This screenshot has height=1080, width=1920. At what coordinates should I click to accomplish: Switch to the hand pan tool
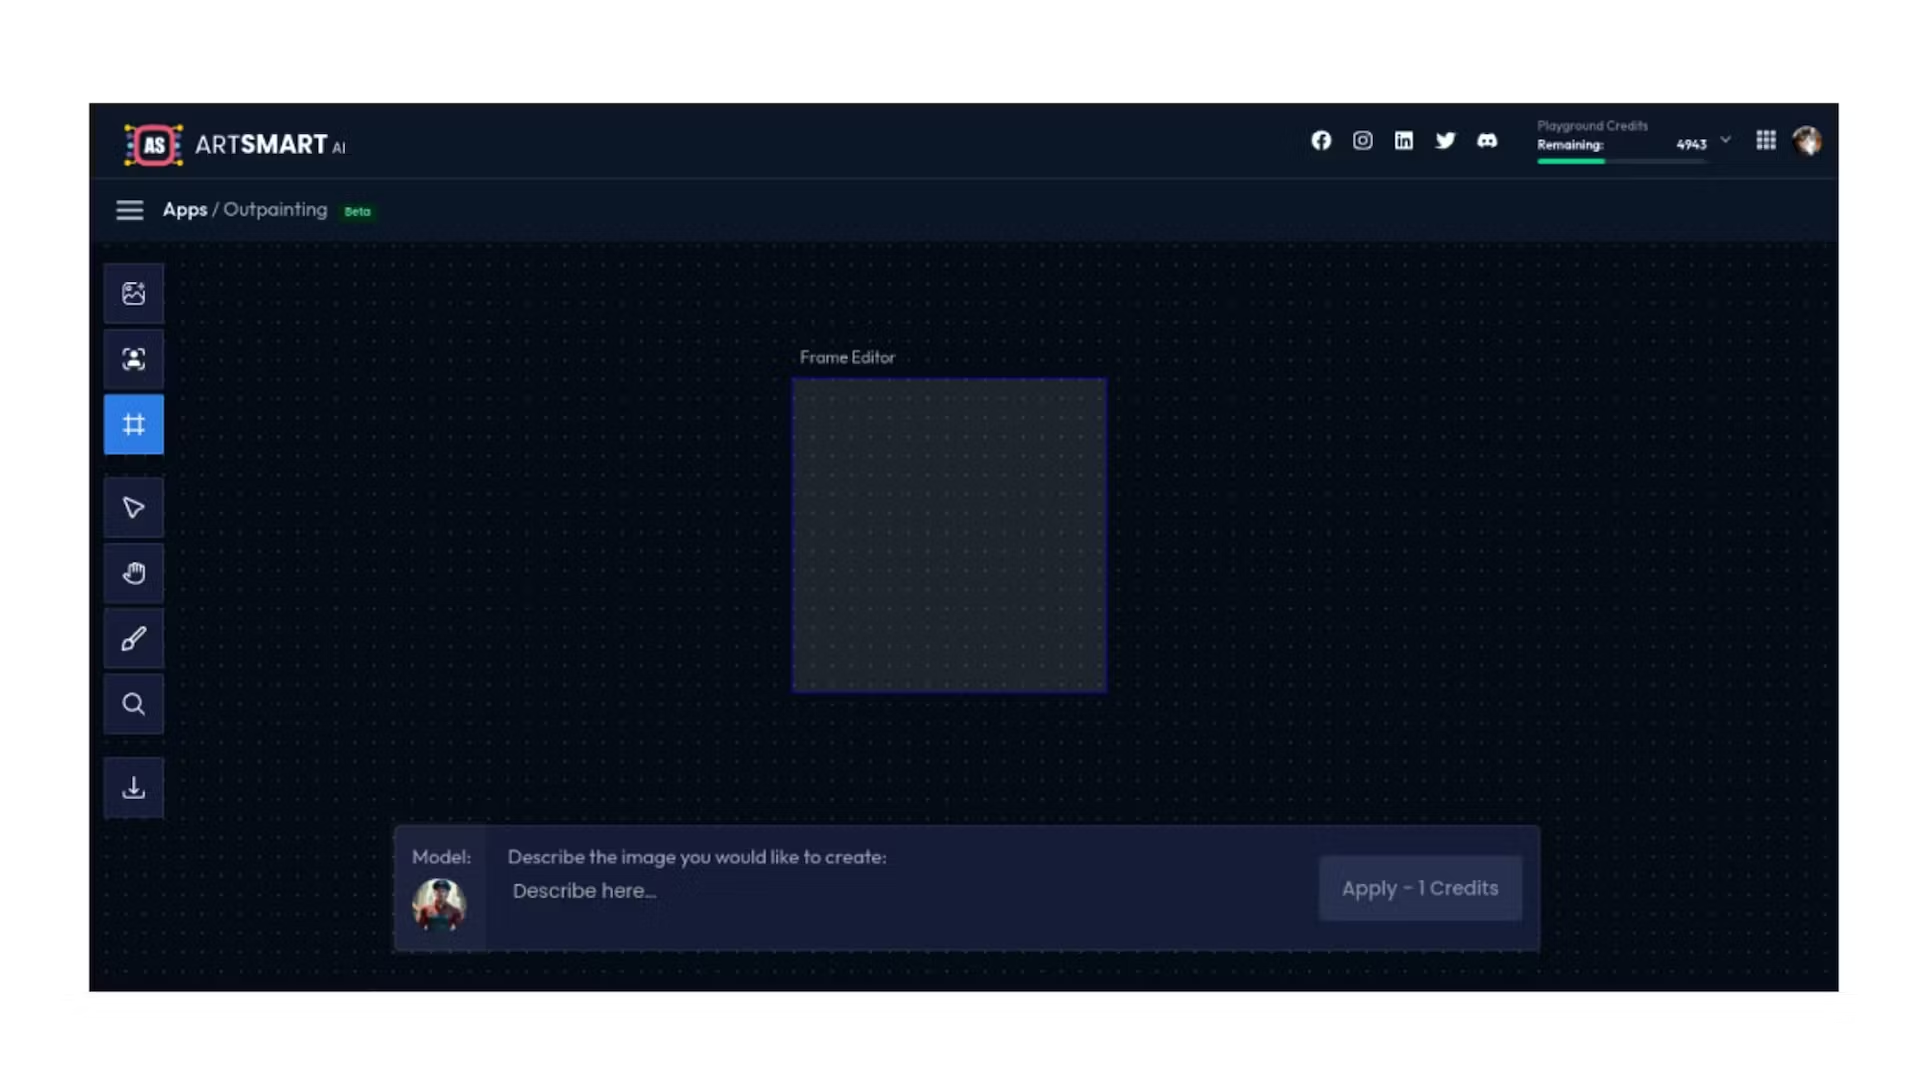pos(134,573)
